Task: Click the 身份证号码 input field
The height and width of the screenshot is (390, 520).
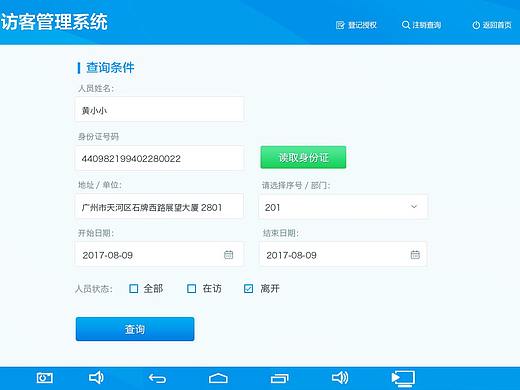Action: (159, 158)
